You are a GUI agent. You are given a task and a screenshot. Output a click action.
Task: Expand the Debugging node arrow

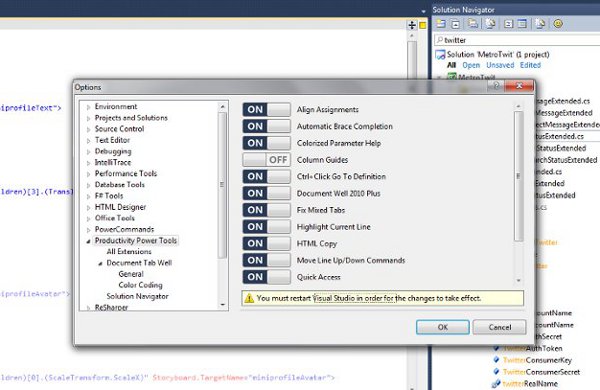[x=88, y=152]
